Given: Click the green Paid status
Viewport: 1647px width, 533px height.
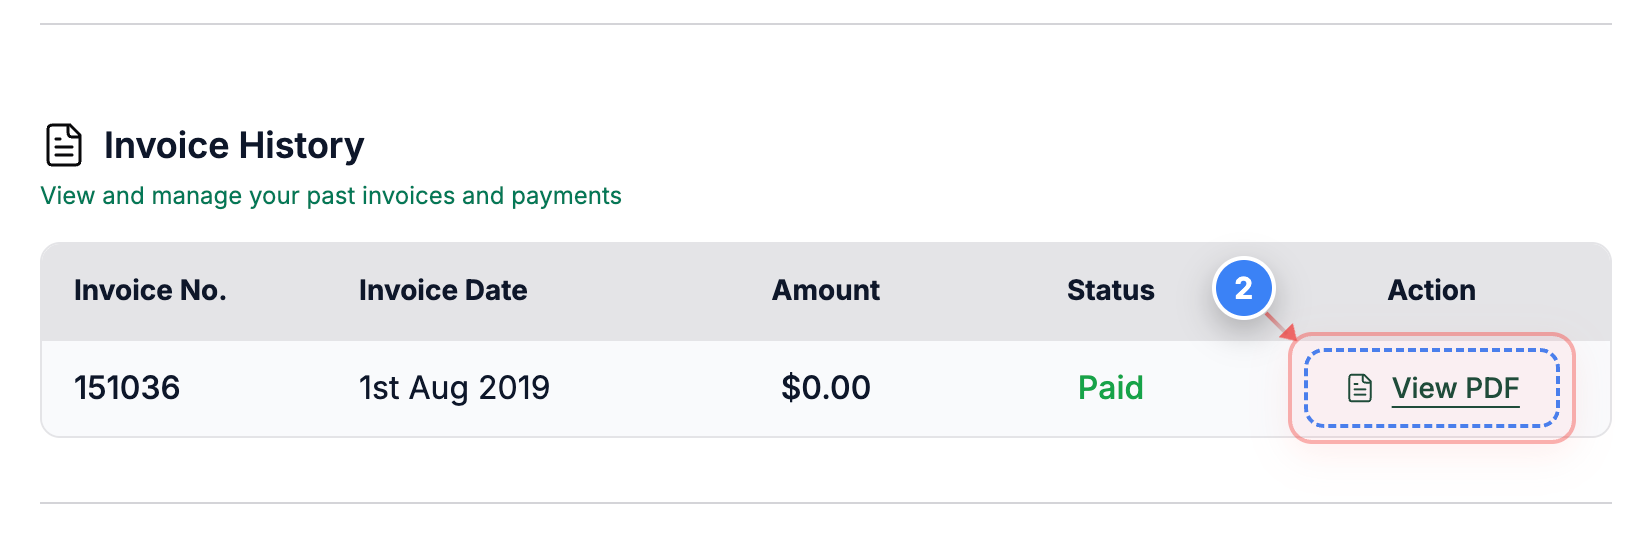Looking at the screenshot, I should [x=1110, y=388].
